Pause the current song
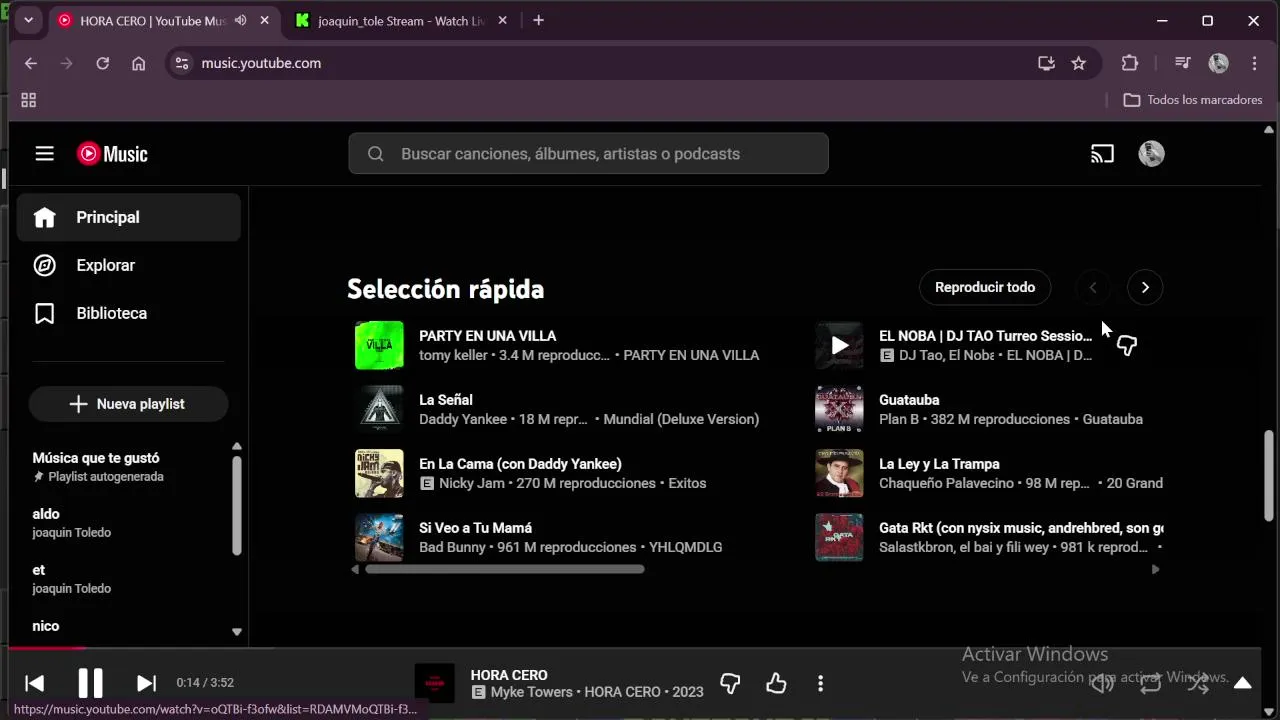Viewport: 1280px width, 720px height. tap(90, 683)
